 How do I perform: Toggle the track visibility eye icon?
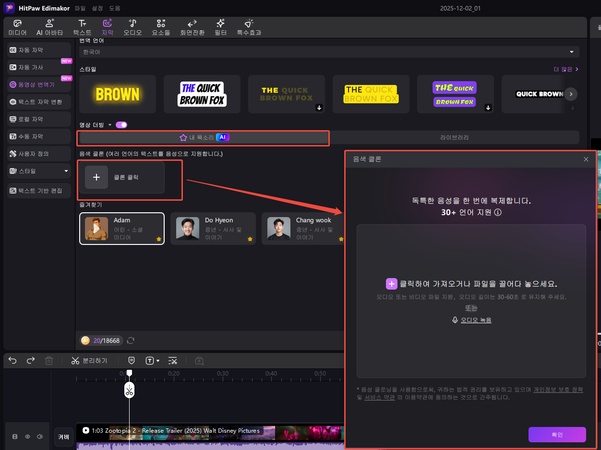(28, 436)
